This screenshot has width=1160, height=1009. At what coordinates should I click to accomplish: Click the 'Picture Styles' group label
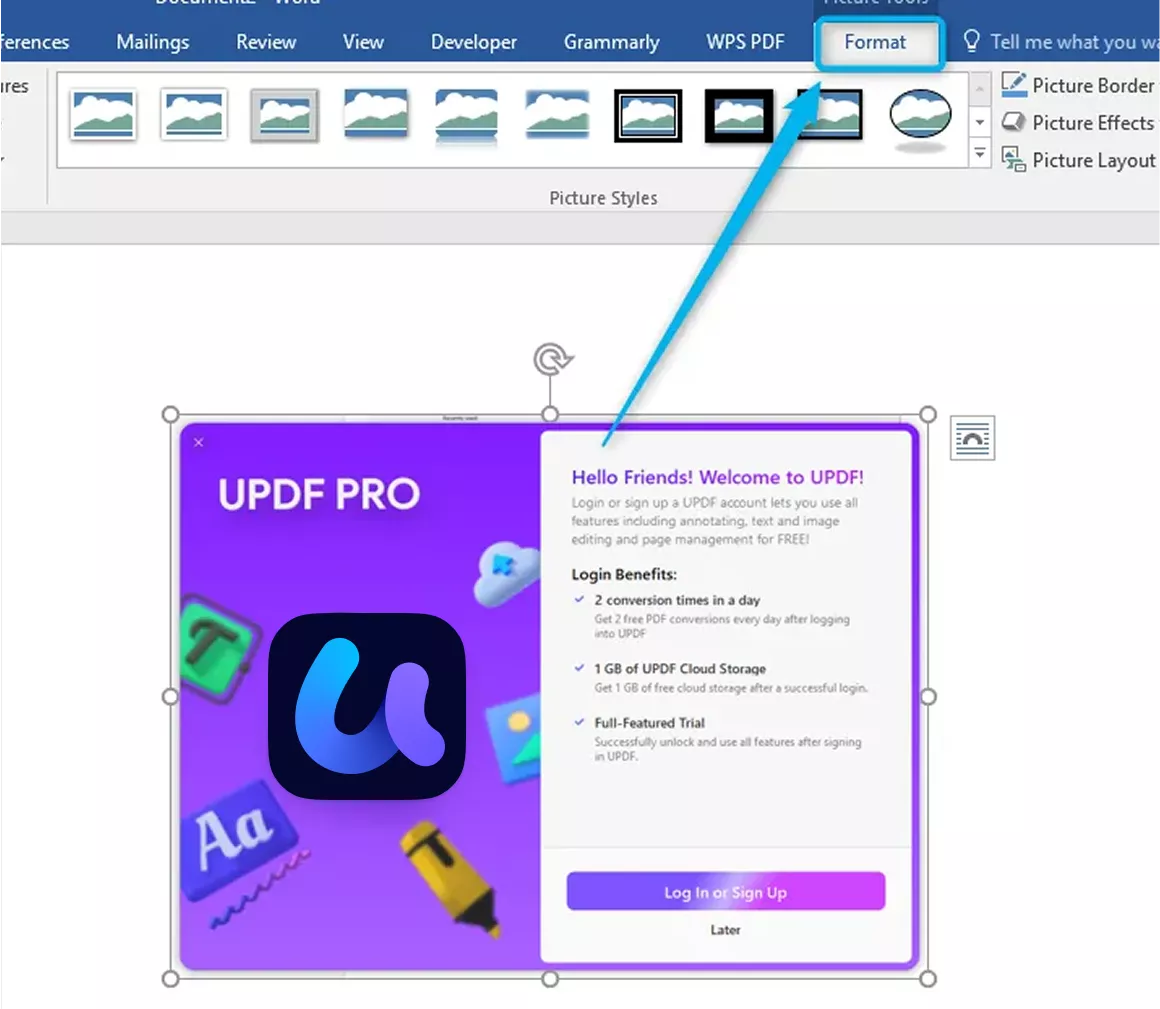pos(603,198)
